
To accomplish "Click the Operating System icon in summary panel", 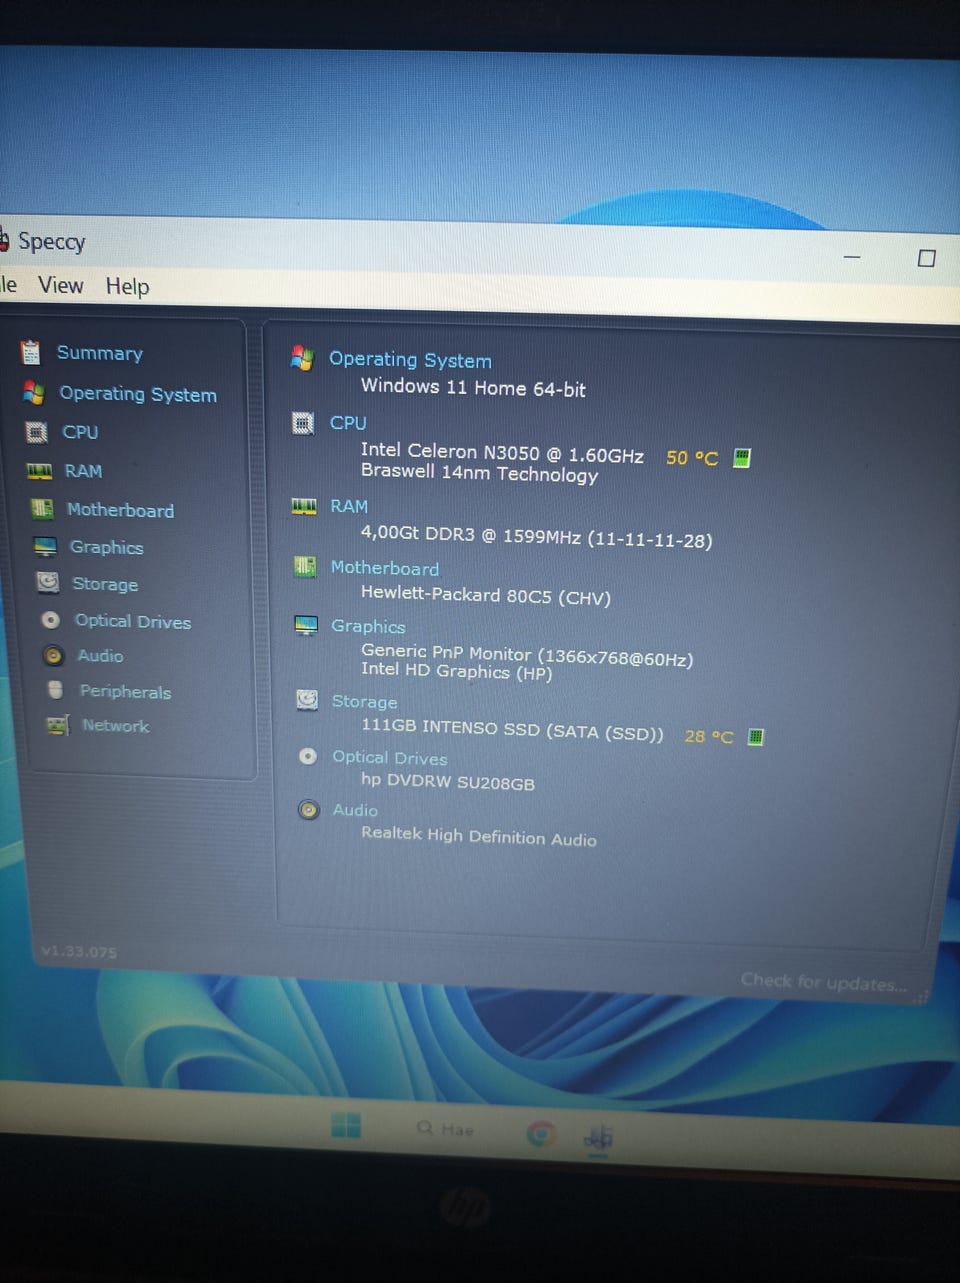I will [x=302, y=357].
